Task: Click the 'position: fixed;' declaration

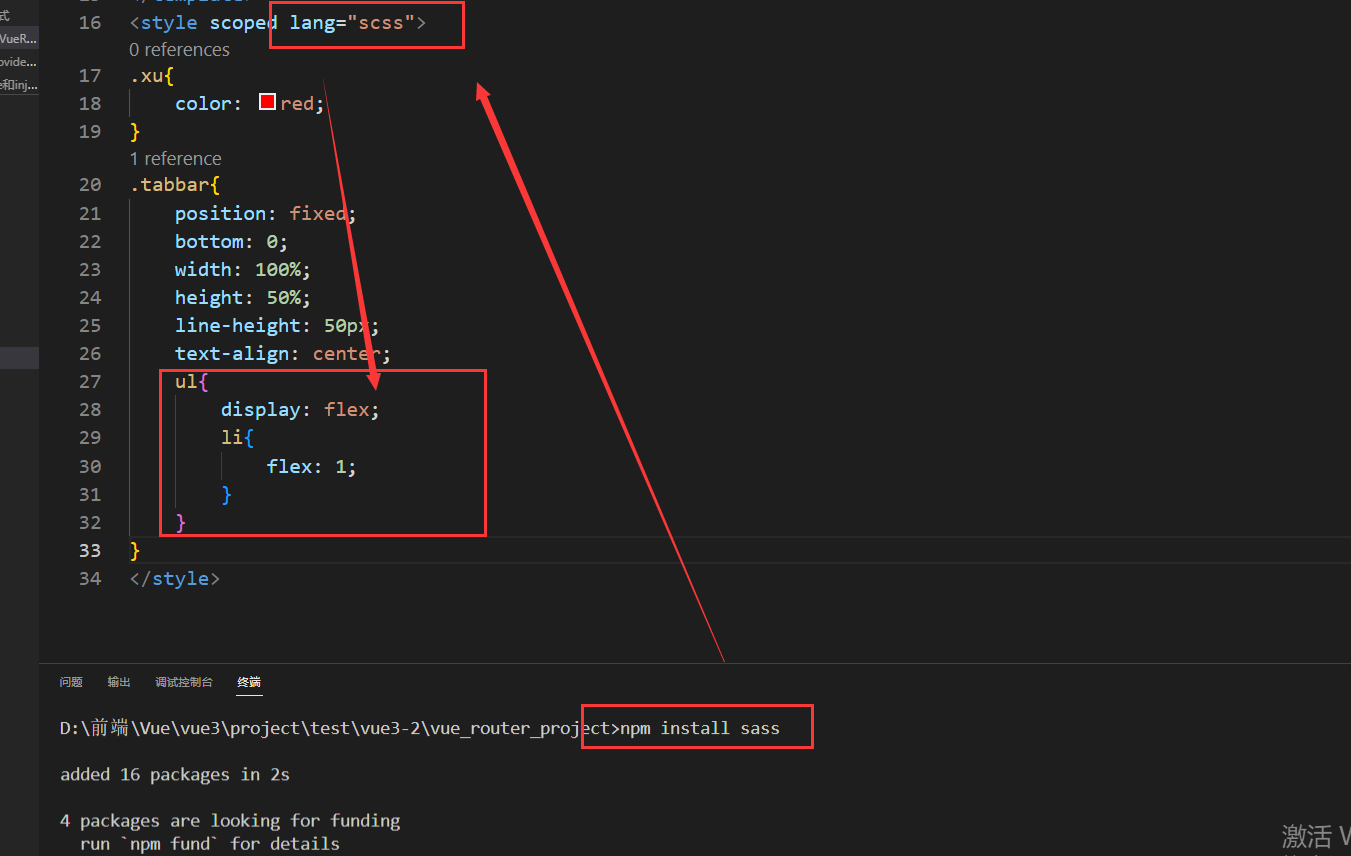Action: click(x=266, y=213)
